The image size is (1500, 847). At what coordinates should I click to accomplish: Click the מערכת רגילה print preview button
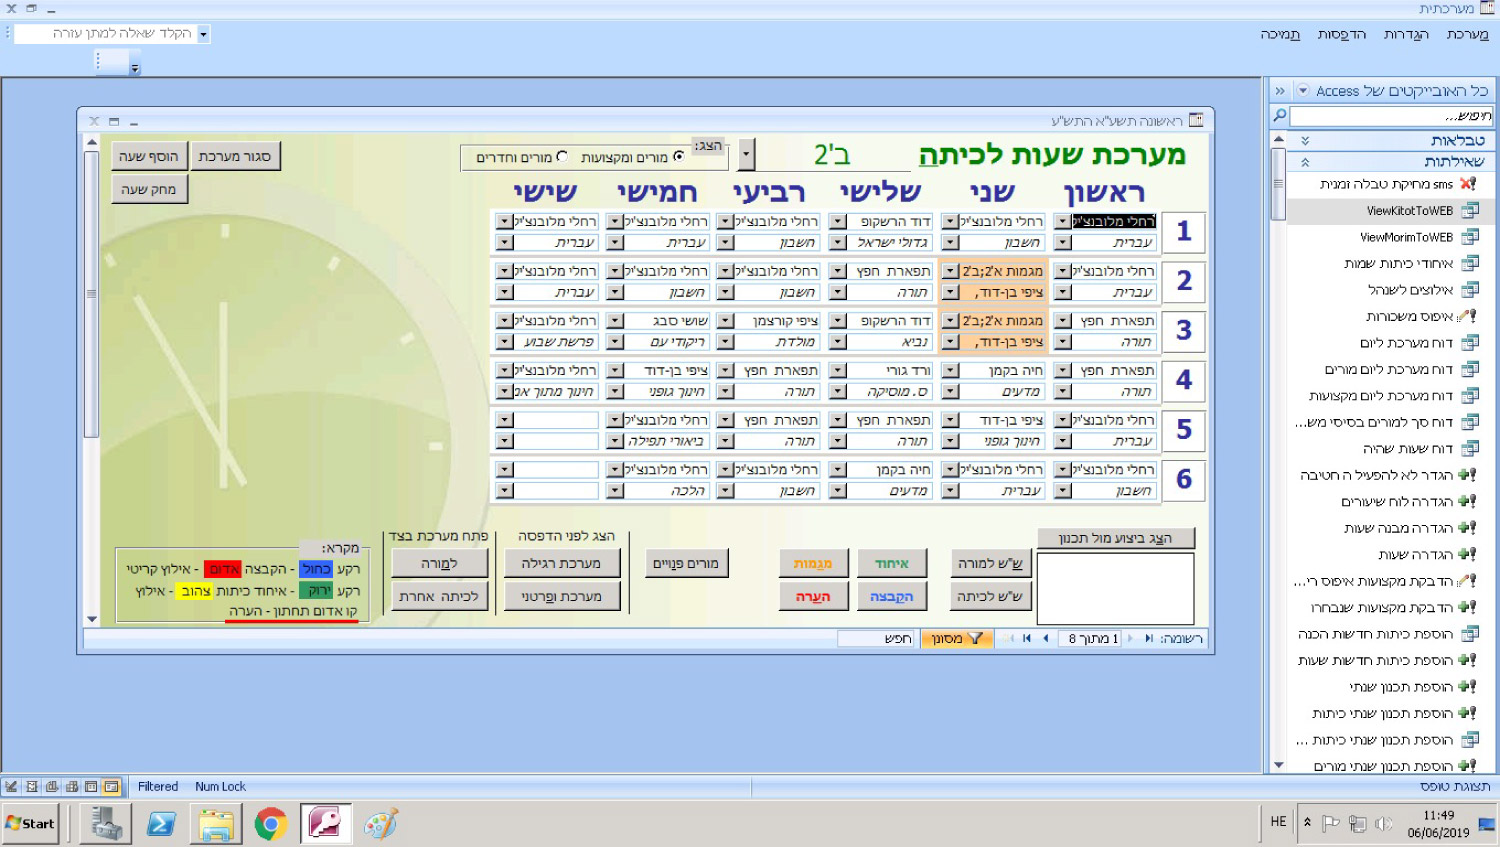561,563
